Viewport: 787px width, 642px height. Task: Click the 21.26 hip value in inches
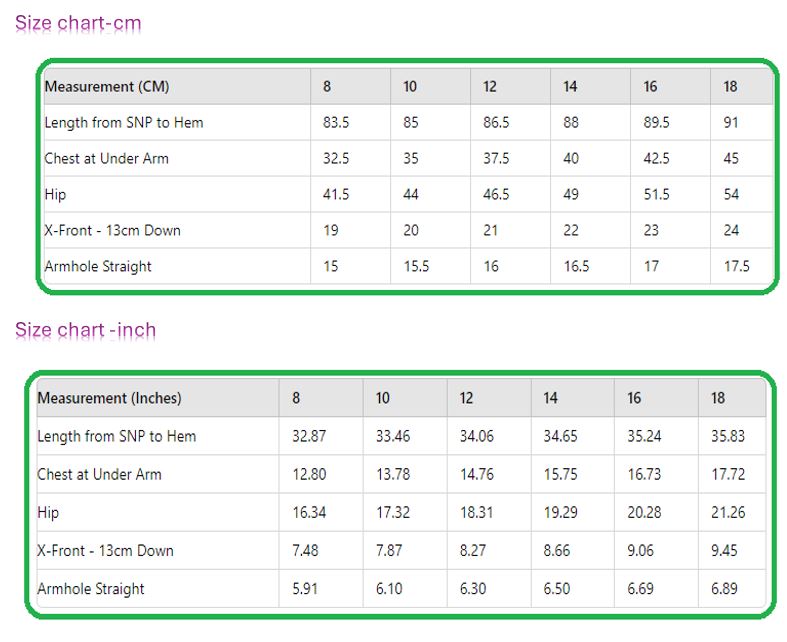click(728, 512)
